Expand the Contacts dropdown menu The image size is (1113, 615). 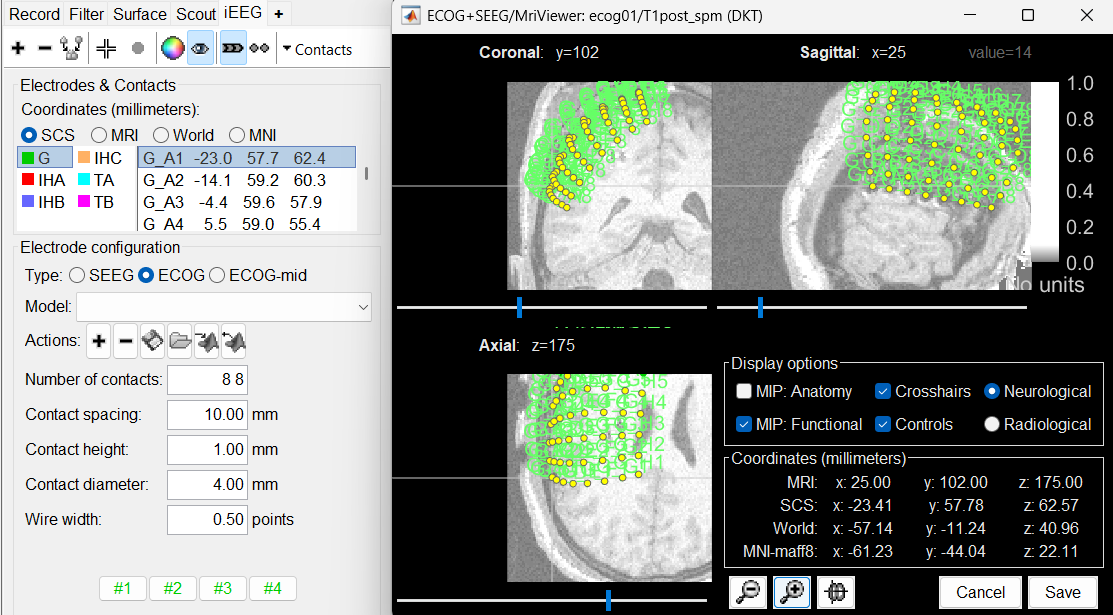click(x=317, y=49)
